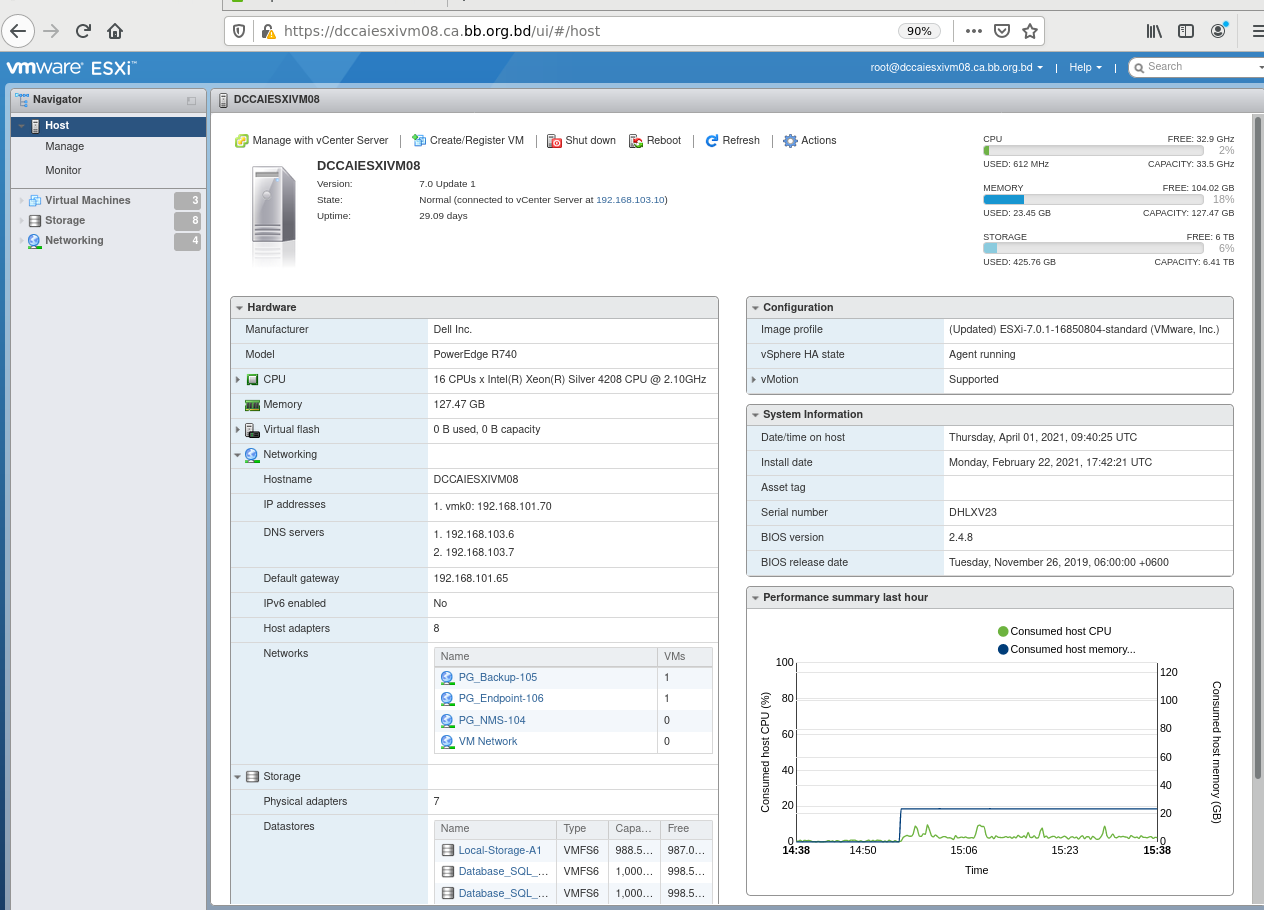Open vCenter Server link 192.168.103.10
This screenshot has width=1264, height=910.
point(630,199)
